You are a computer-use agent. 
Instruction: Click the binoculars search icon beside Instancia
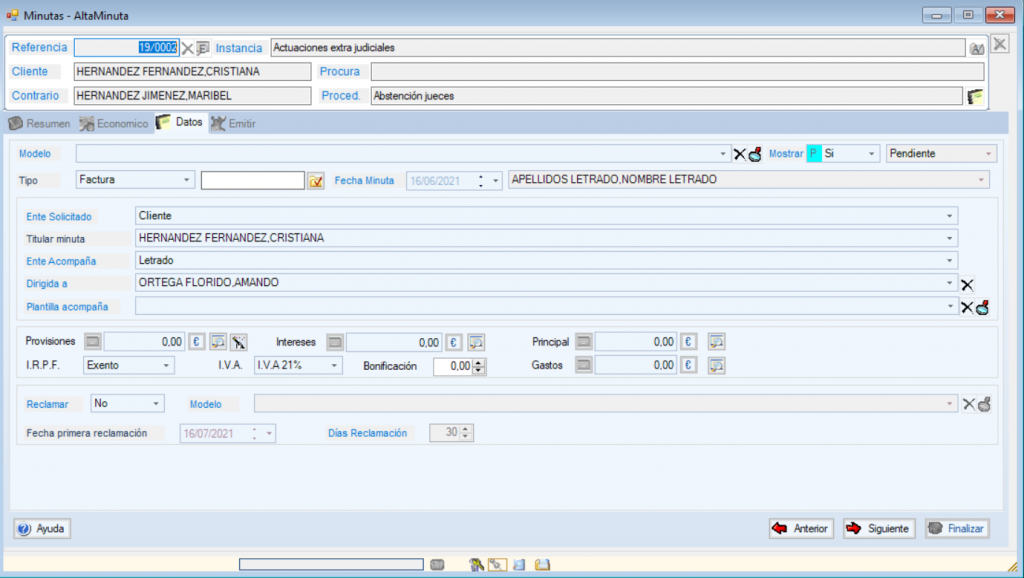pos(976,49)
